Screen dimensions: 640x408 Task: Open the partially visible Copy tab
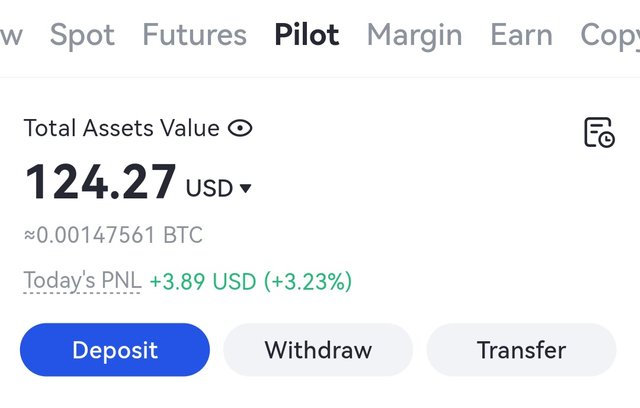click(x=610, y=36)
